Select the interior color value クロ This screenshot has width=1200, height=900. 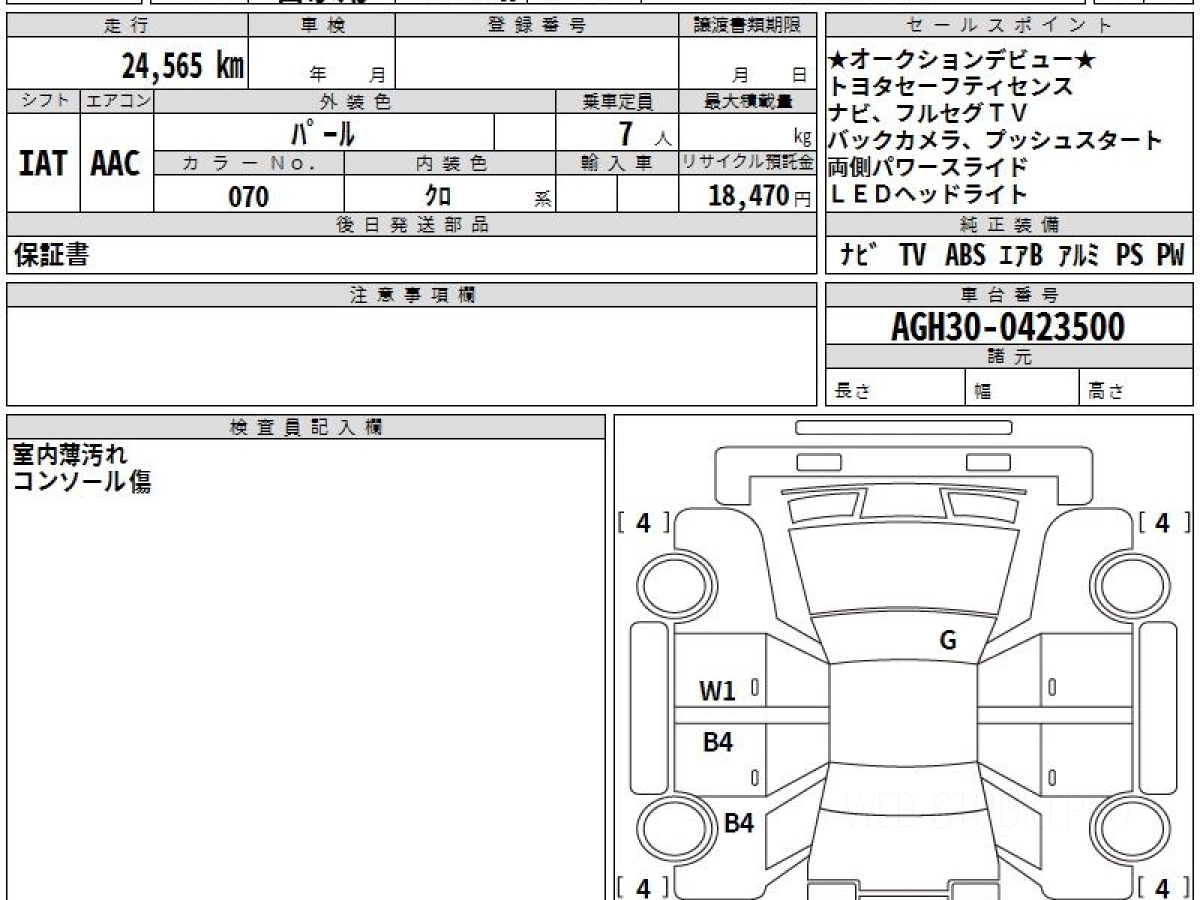[438, 196]
